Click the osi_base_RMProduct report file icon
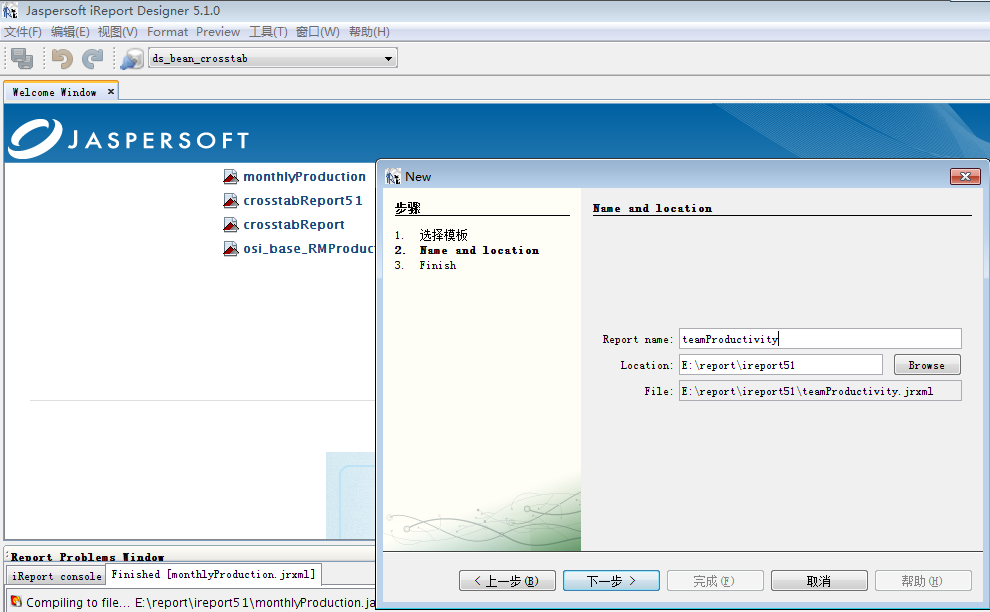 (230, 249)
